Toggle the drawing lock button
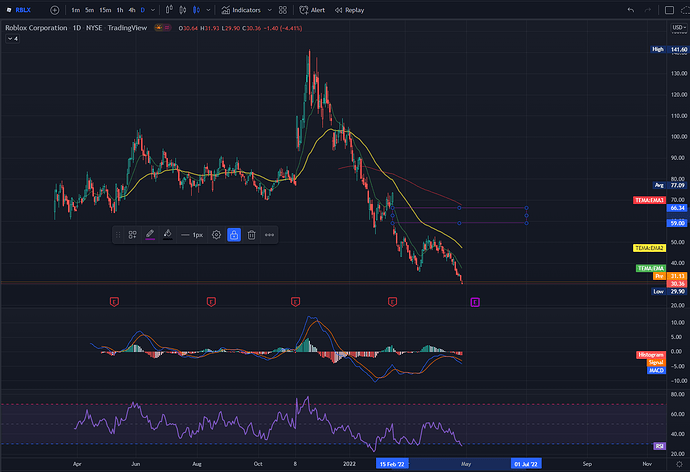This screenshot has height=472, width=690. click(234, 235)
